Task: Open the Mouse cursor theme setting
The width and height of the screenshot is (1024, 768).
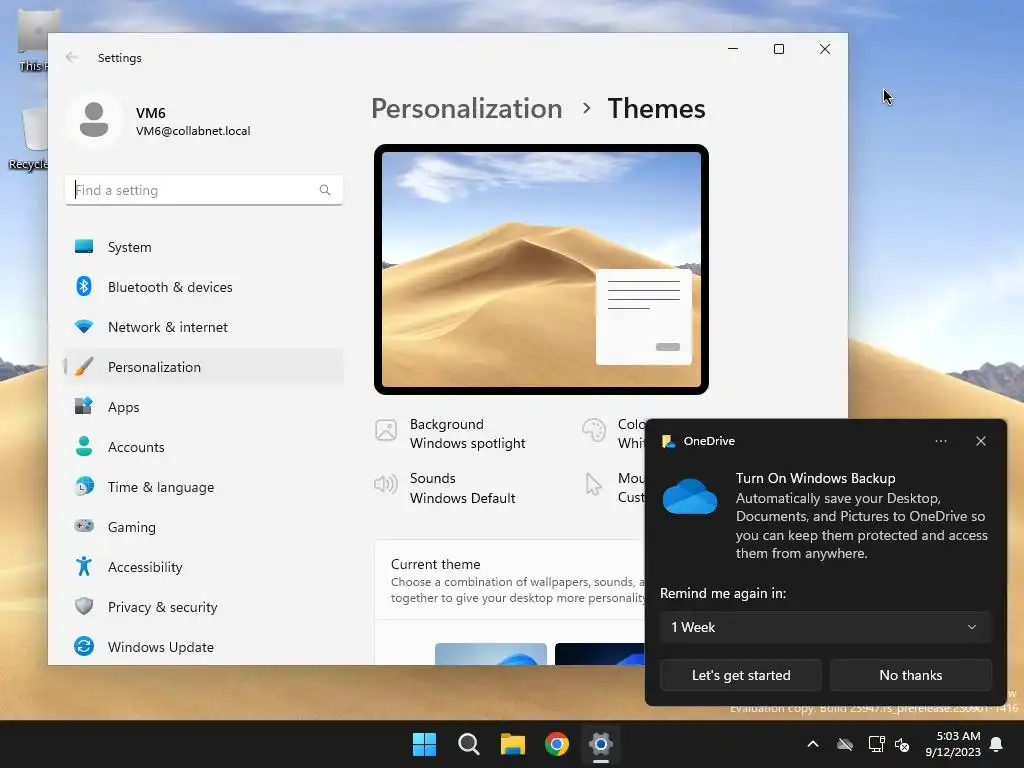Action: pos(613,488)
